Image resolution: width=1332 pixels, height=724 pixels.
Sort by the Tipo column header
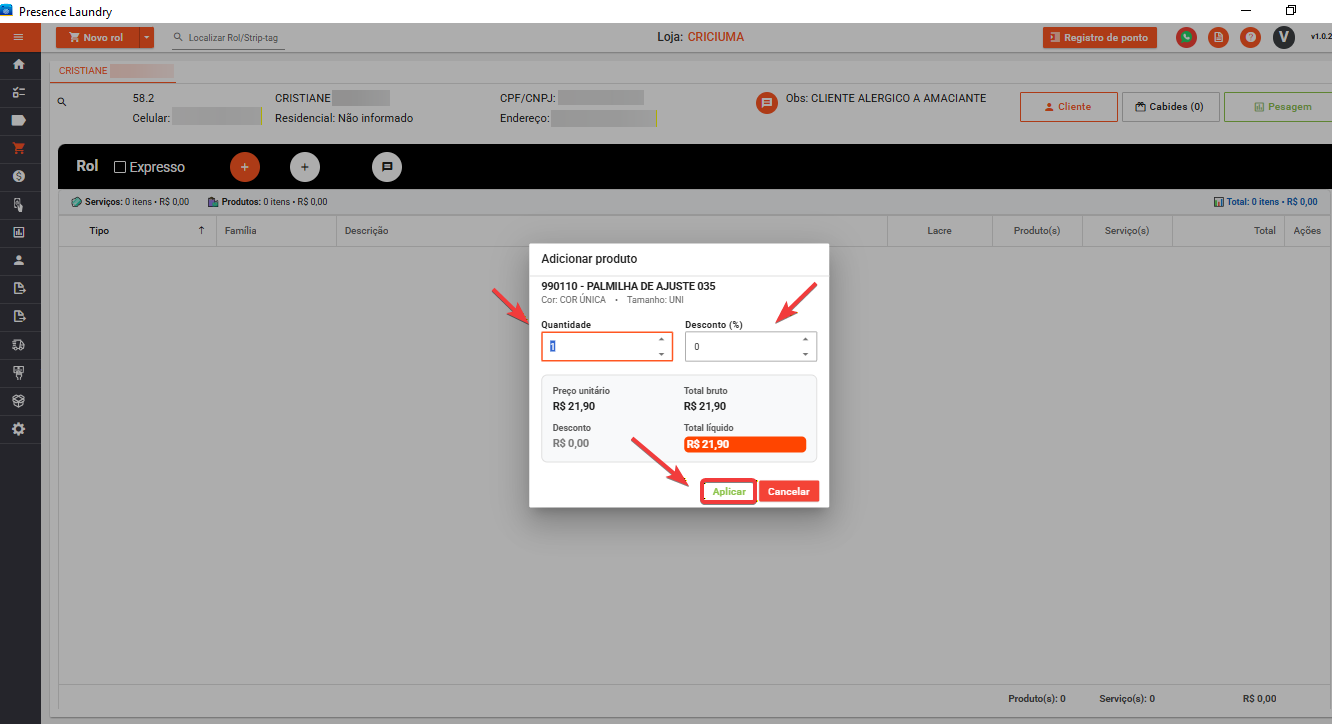[x=100, y=231]
